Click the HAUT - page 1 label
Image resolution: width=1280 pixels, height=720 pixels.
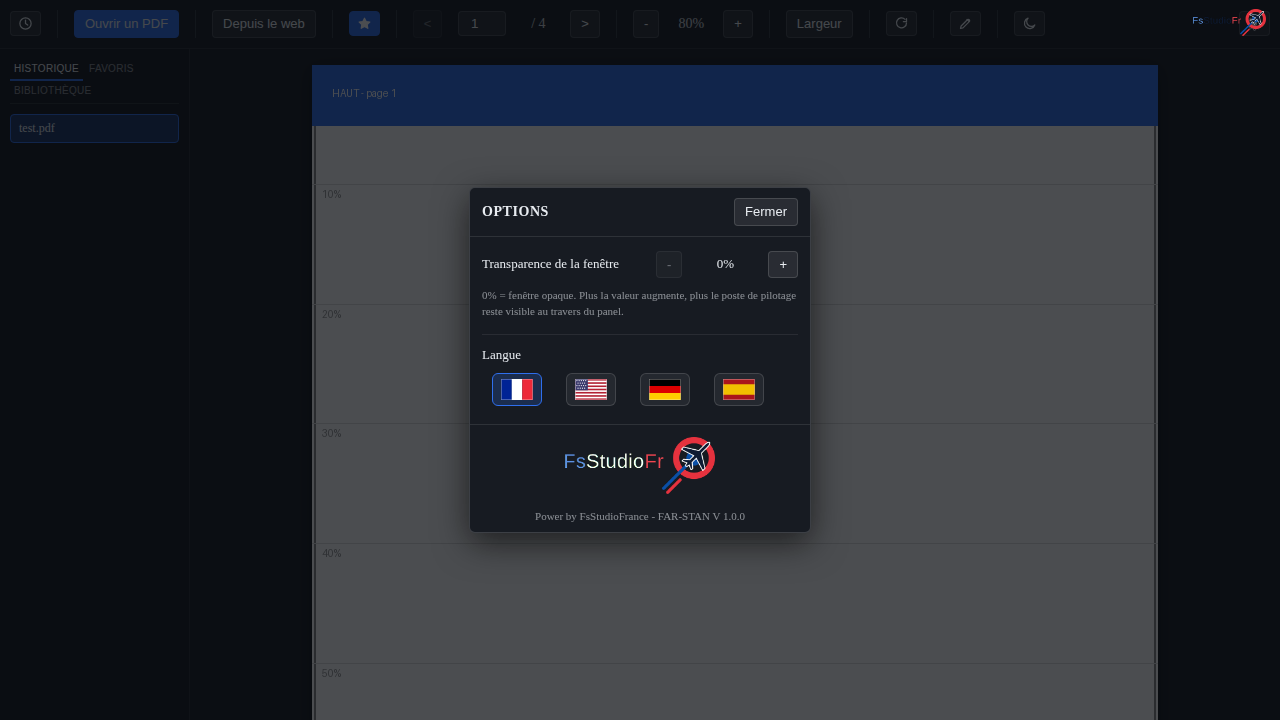(364, 93)
